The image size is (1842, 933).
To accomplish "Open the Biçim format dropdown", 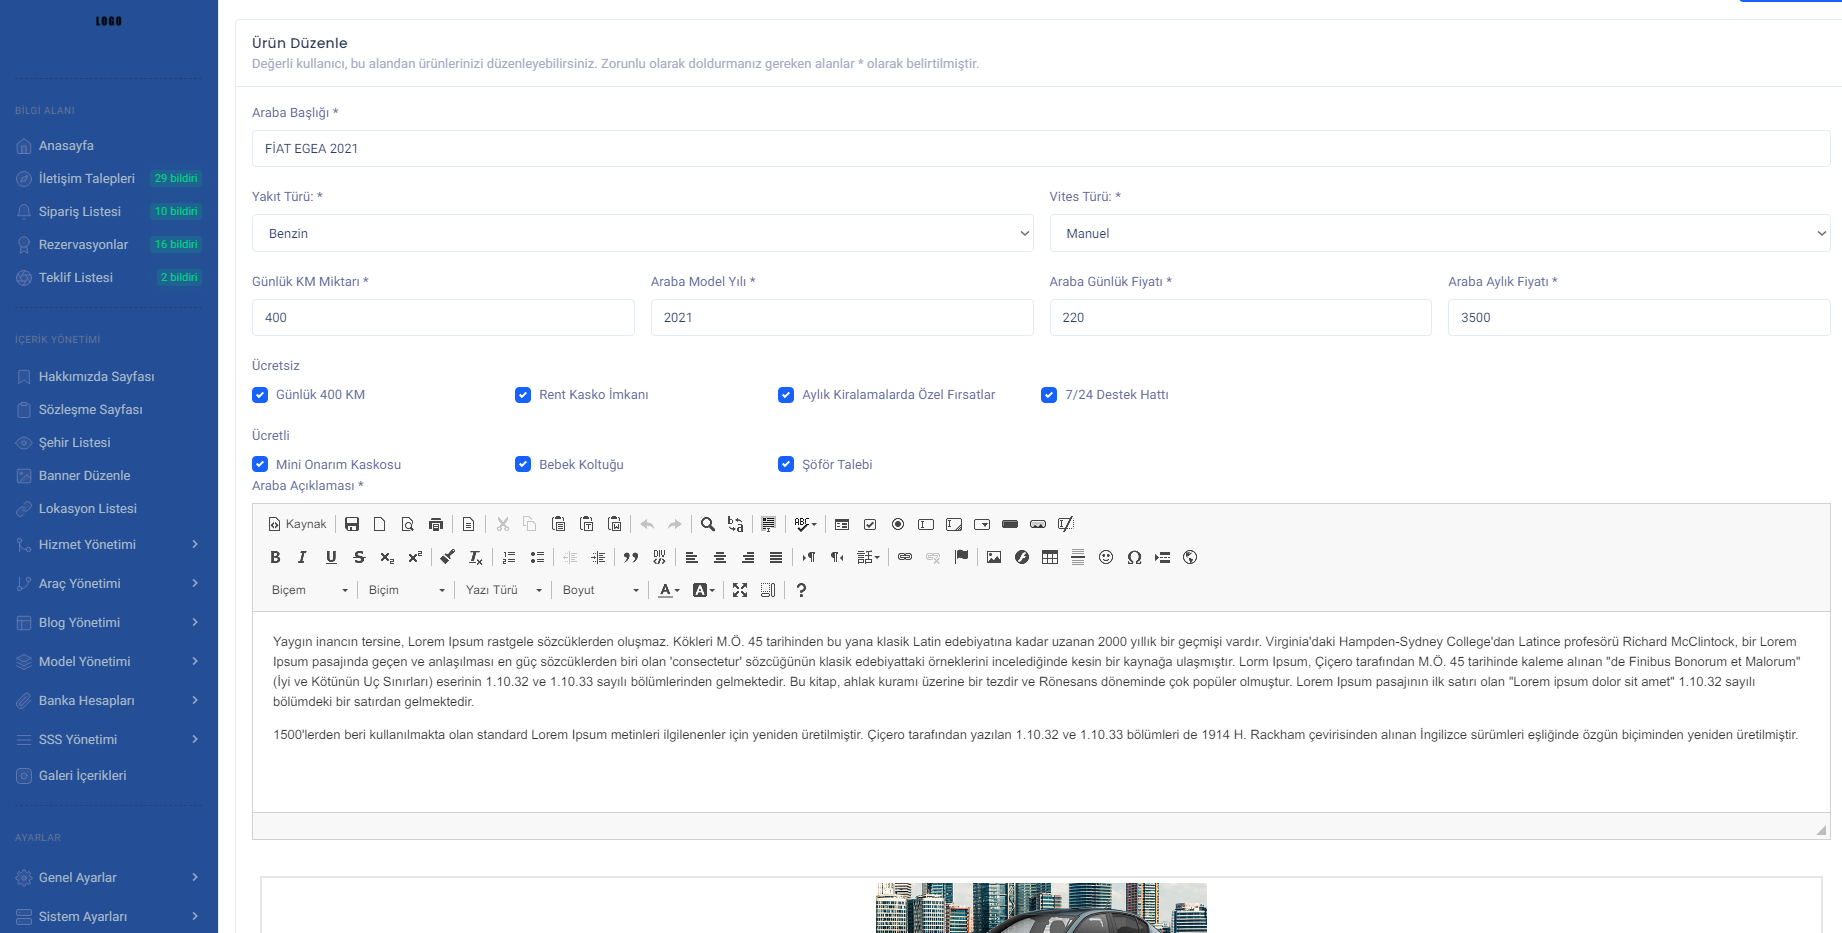I will [x=407, y=590].
